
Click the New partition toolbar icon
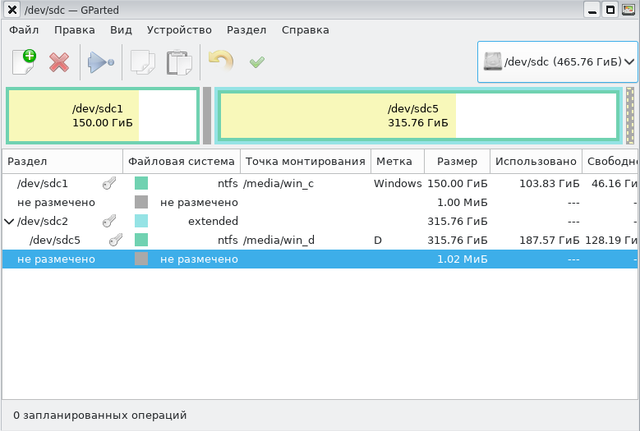point(24,62)
